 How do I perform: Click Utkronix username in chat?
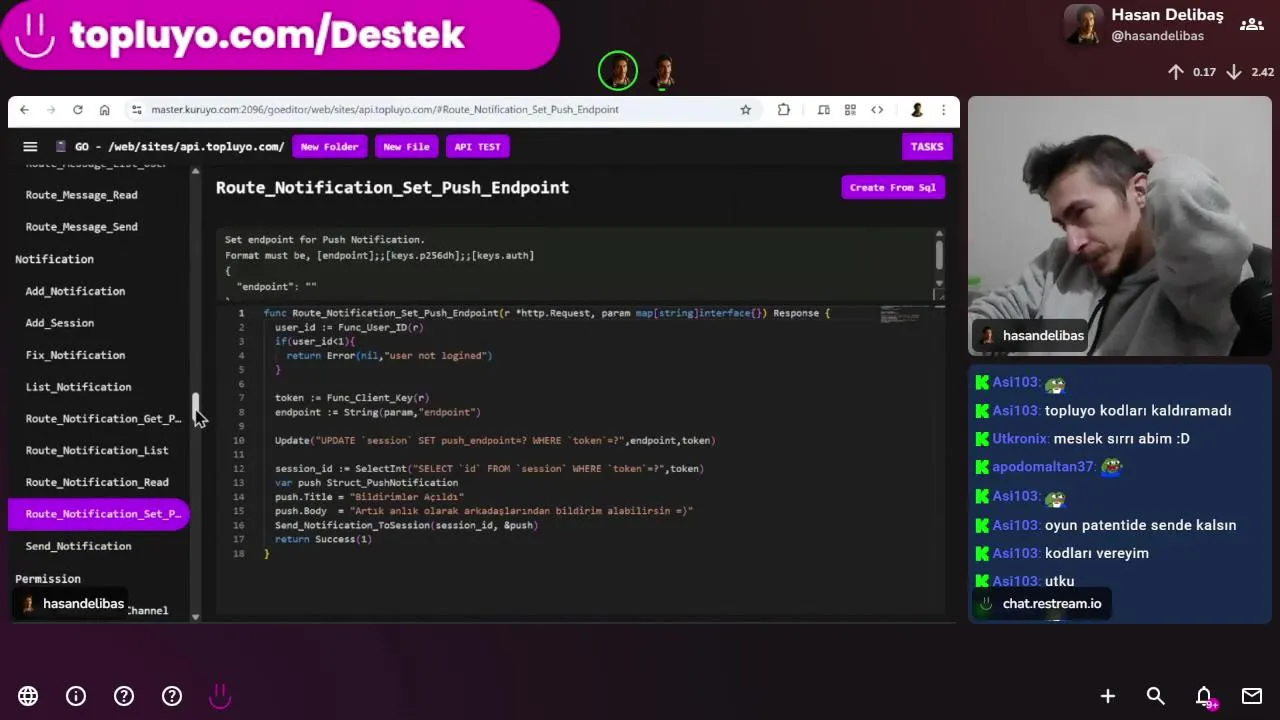coord(1020,439)
